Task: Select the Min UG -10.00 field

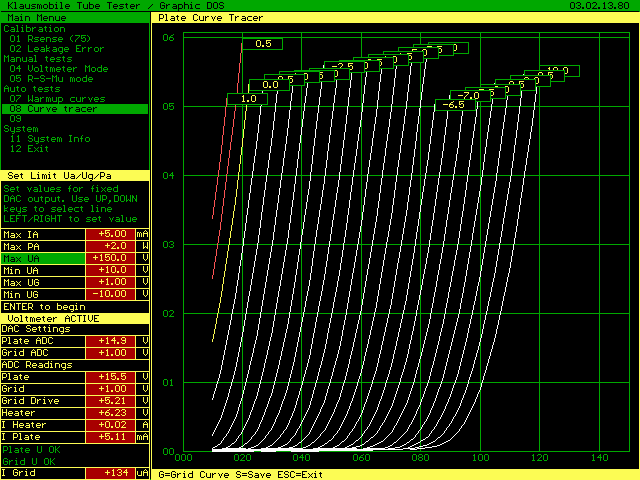Action: 111,294
